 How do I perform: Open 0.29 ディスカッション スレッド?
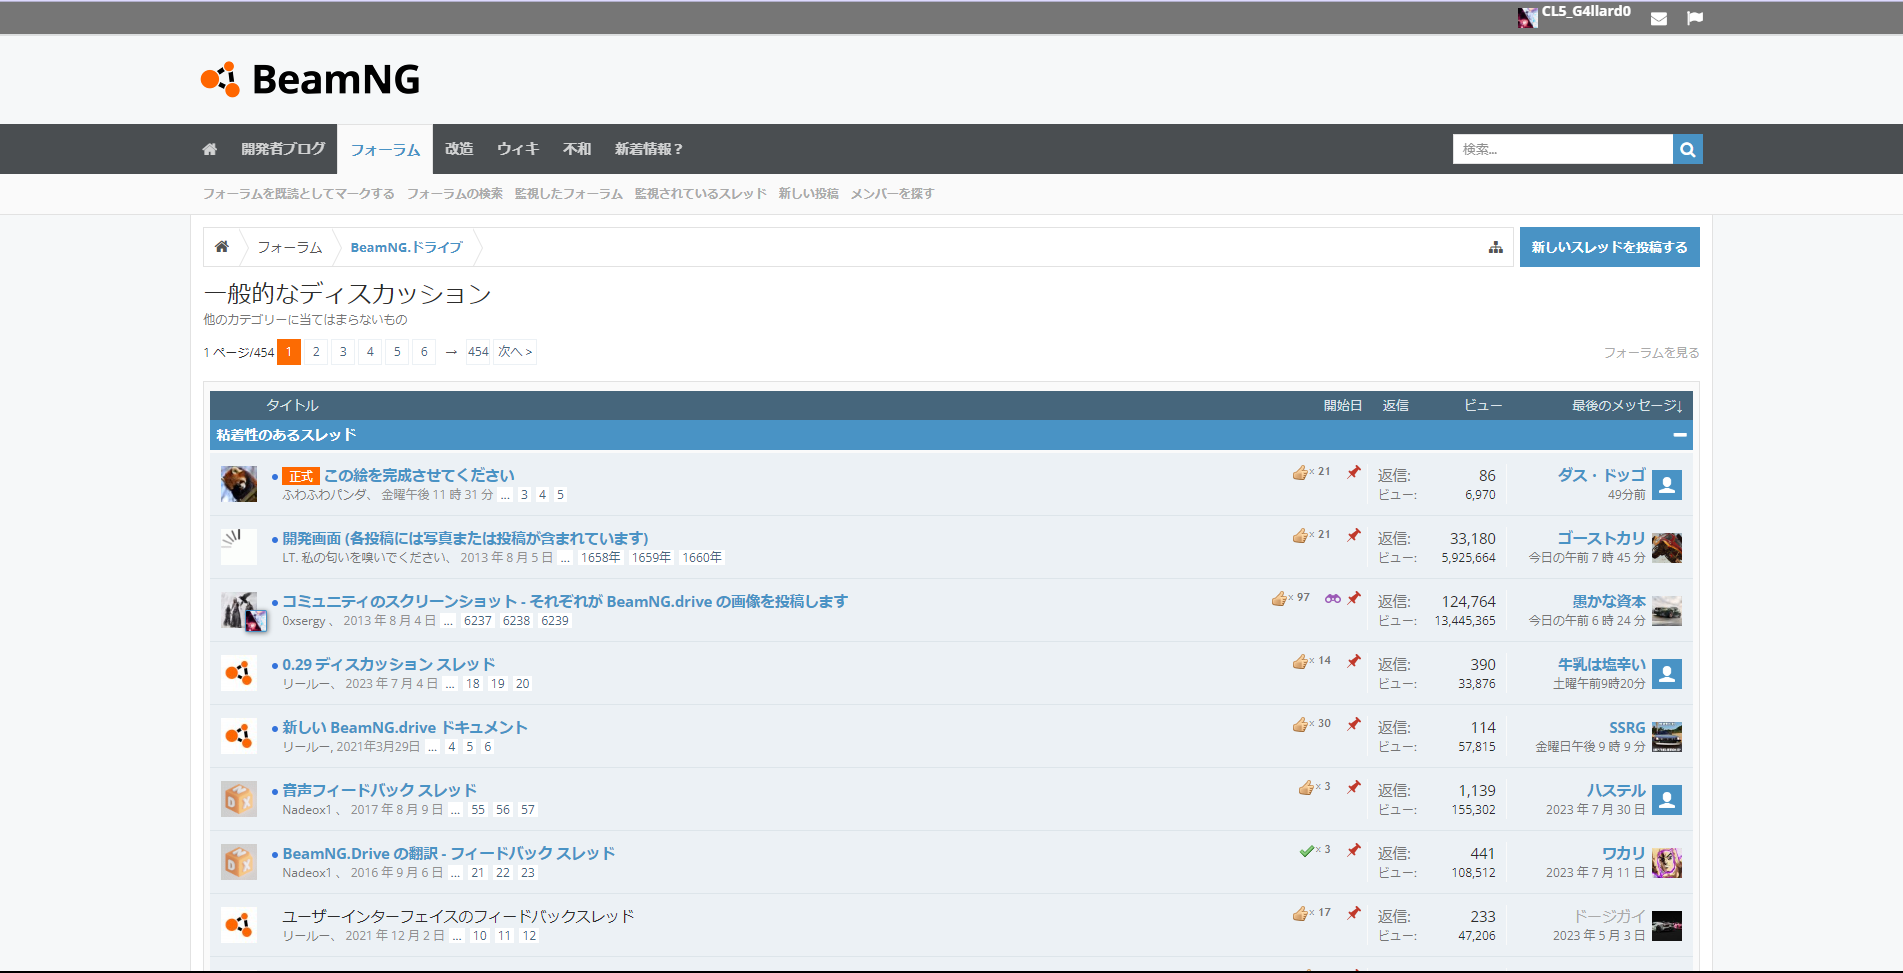click(x=389, y=664)
